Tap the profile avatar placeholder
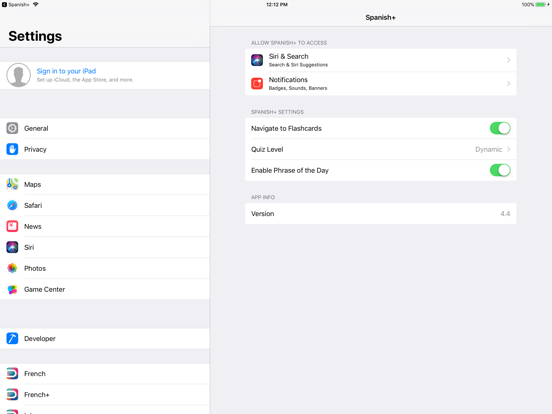Screen dimensions: 552x414 click(18, 75)
